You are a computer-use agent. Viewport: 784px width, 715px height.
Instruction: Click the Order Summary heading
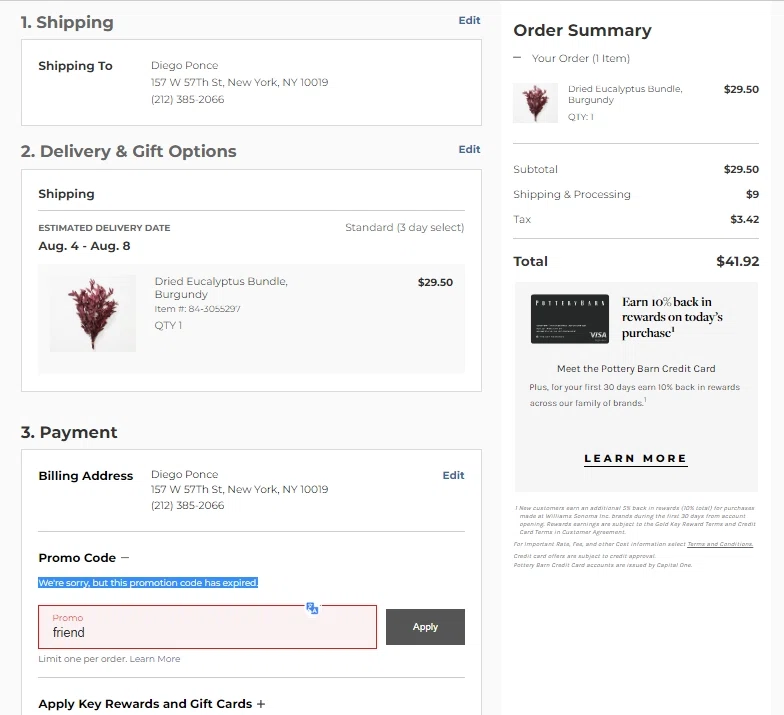(x=582, y=30)
